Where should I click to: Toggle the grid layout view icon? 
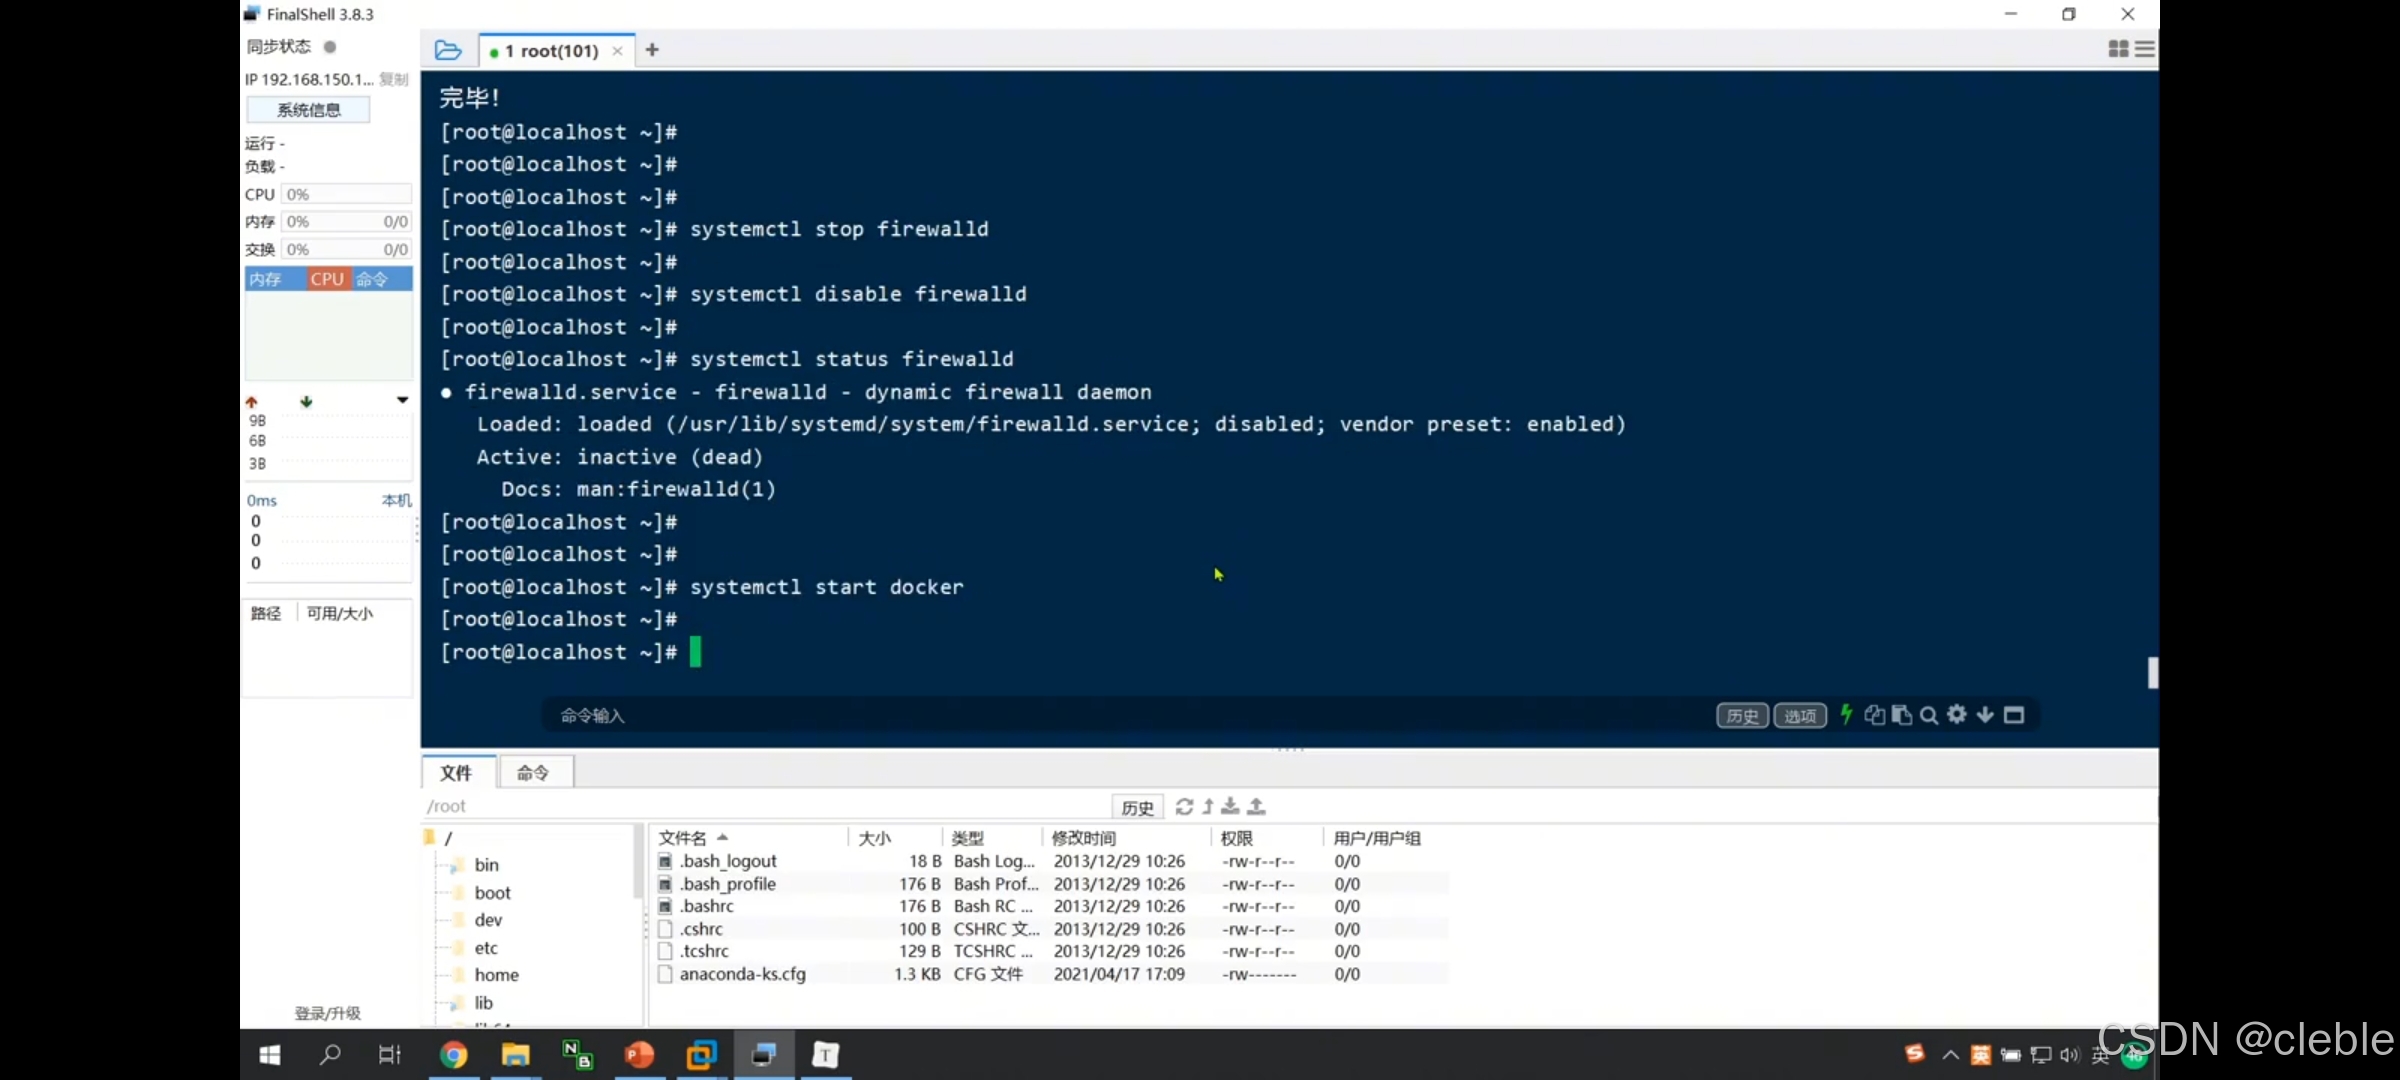[2117, 49]
